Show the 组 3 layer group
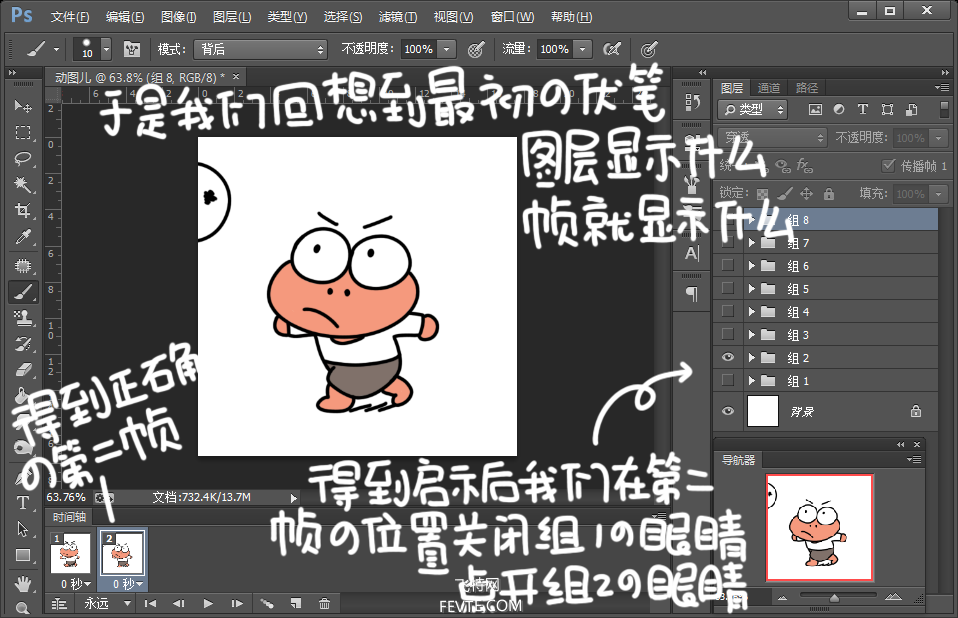Image resolution: width=958 pixels, height=618 pixels. tap(728, 334)
